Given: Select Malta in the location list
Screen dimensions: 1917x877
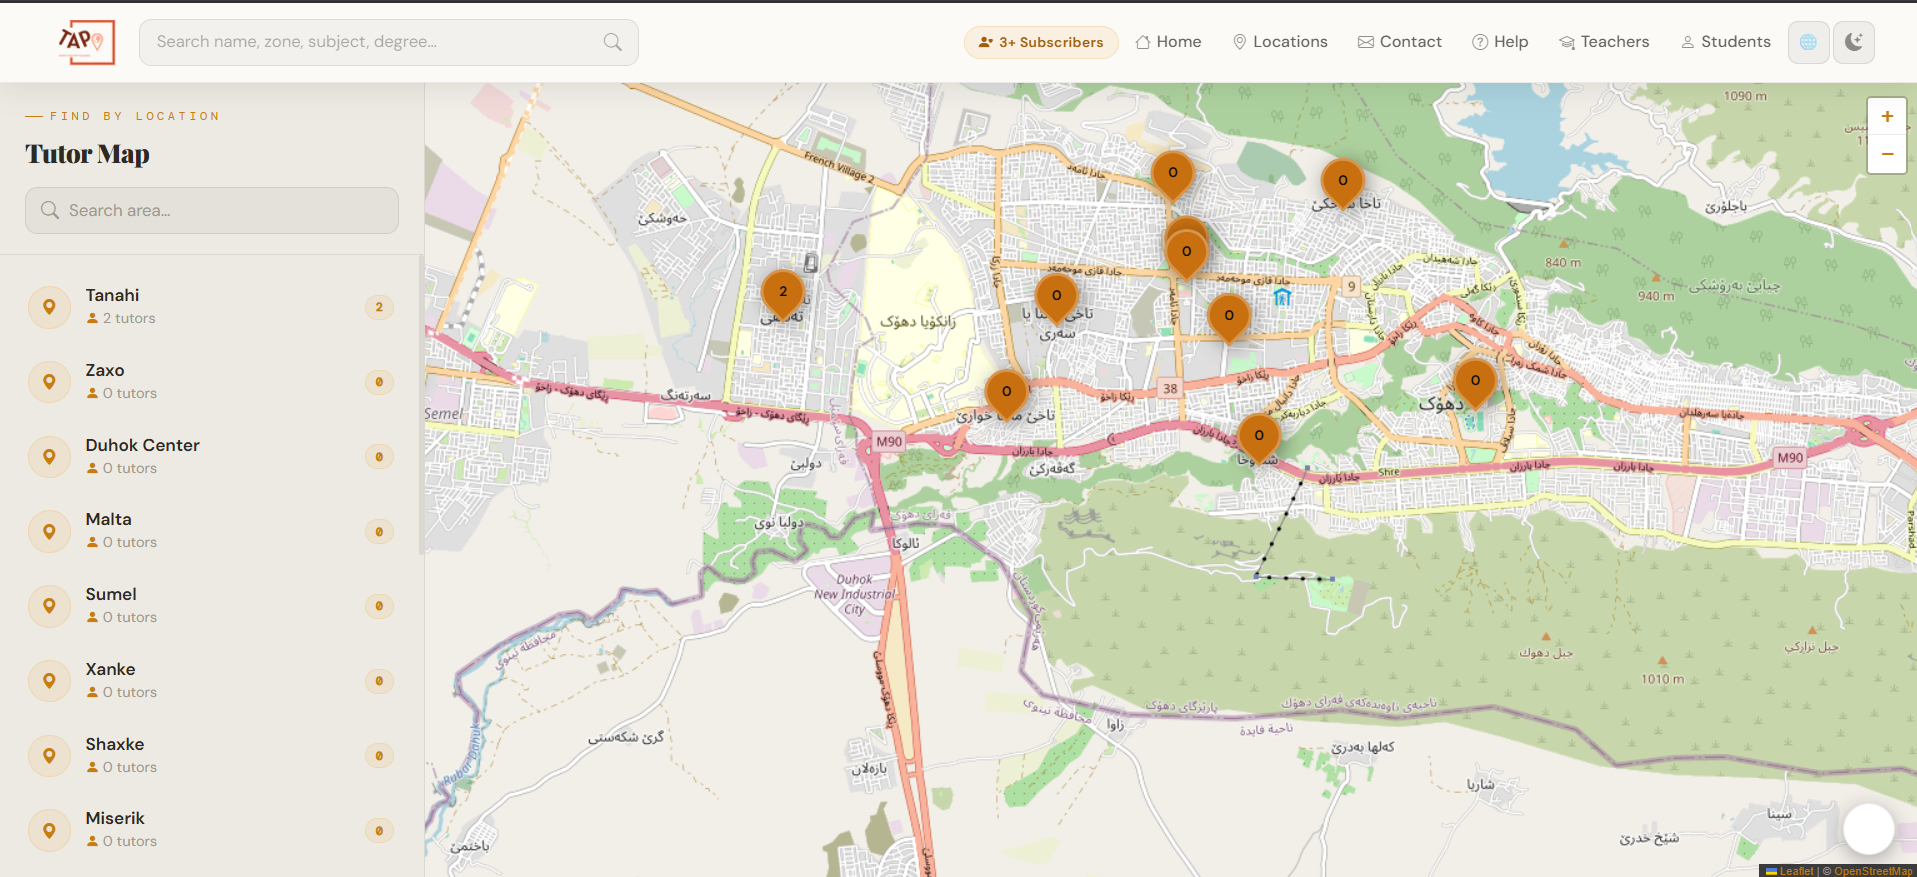Looking at the screenshot, I should [x=211, y=531].
